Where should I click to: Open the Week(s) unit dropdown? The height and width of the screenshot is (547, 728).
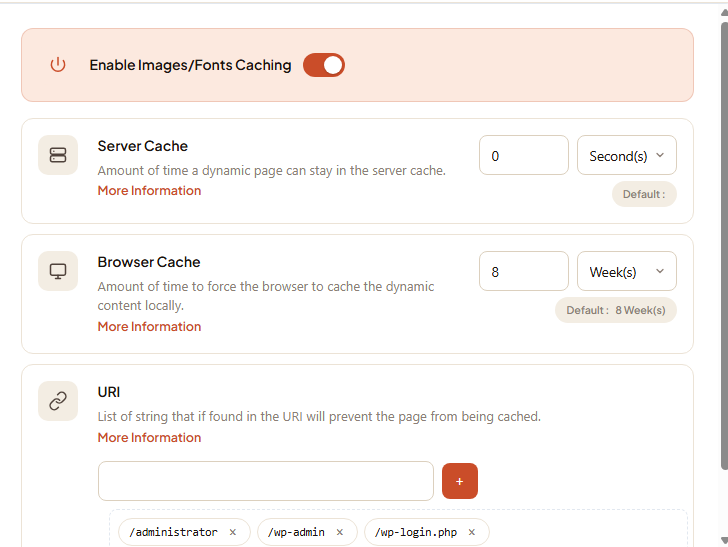(x=627, y=271)
